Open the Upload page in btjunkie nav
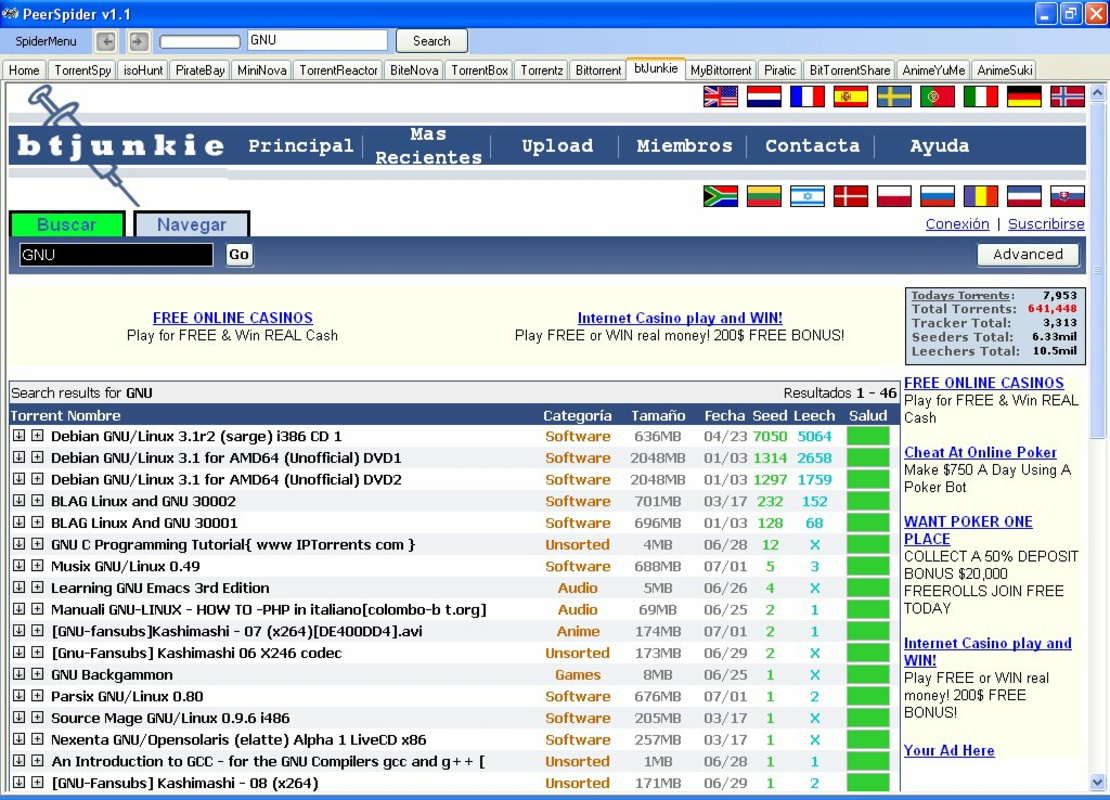Image resolution: width=1110 pixels, height=800 pixels. coord(558,146)
